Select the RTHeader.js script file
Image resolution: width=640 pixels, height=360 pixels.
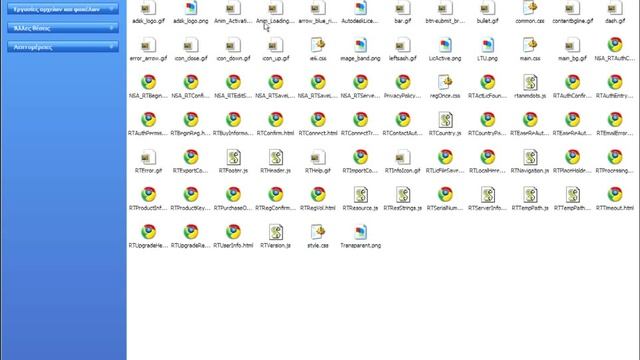(x=276, y=157)
